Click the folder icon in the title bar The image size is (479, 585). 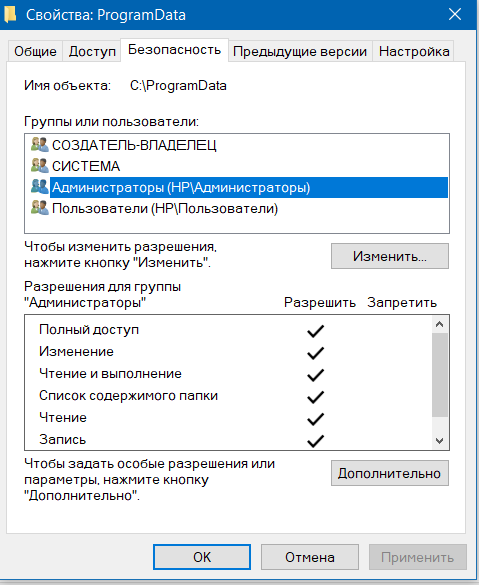[x=10, y=14]
